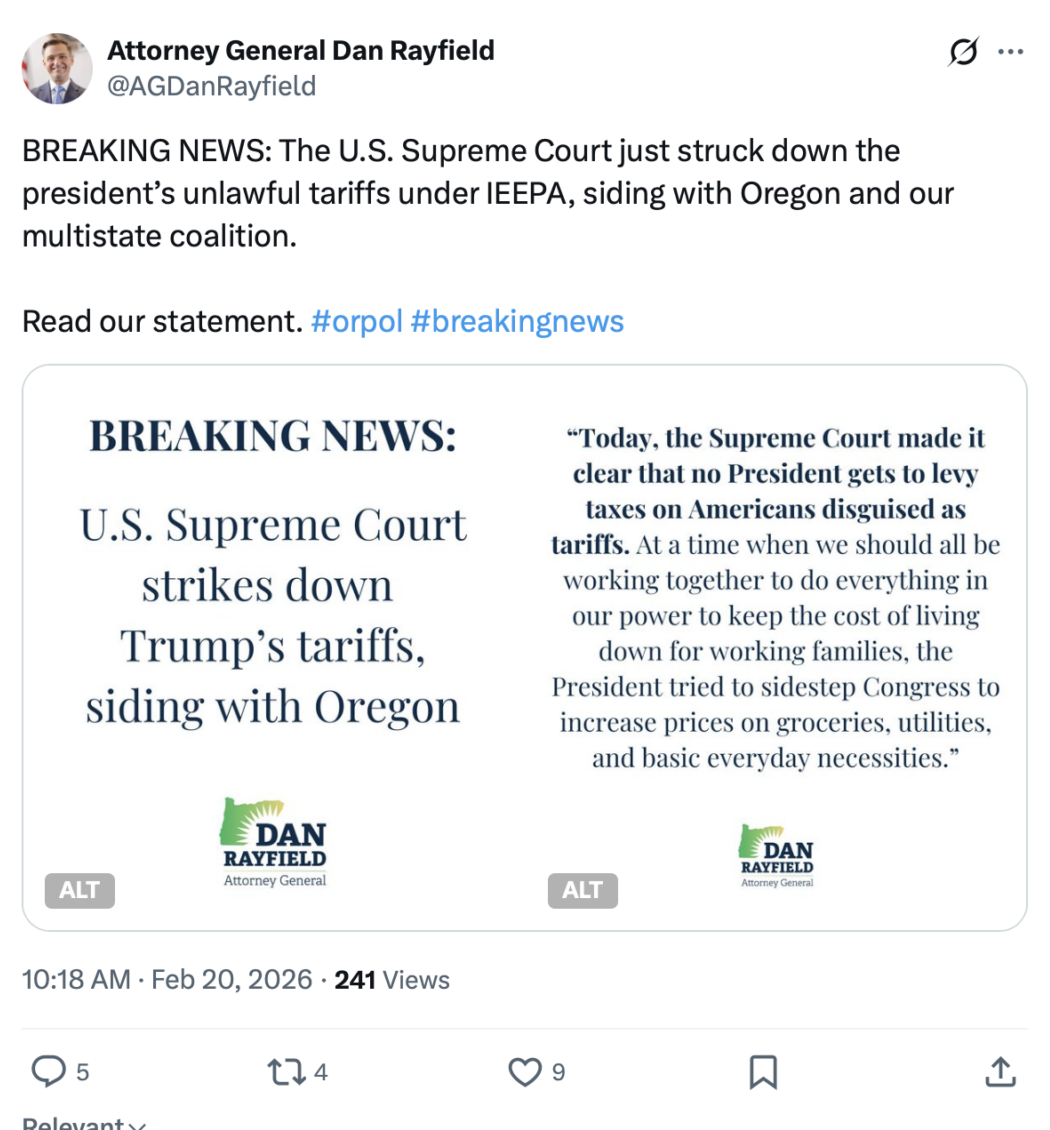This screenshot has width=1050, height=1130.
Task: Like the post with the heart icon
Action: (524, 1072)
